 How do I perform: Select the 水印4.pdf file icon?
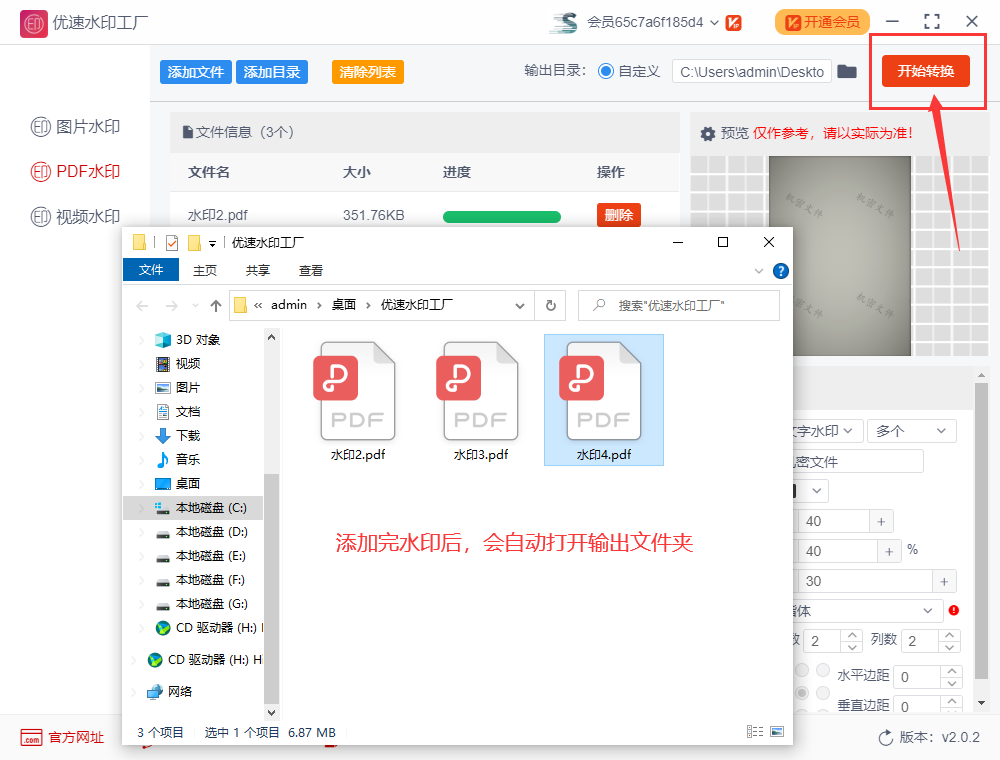tap(603, 391)
